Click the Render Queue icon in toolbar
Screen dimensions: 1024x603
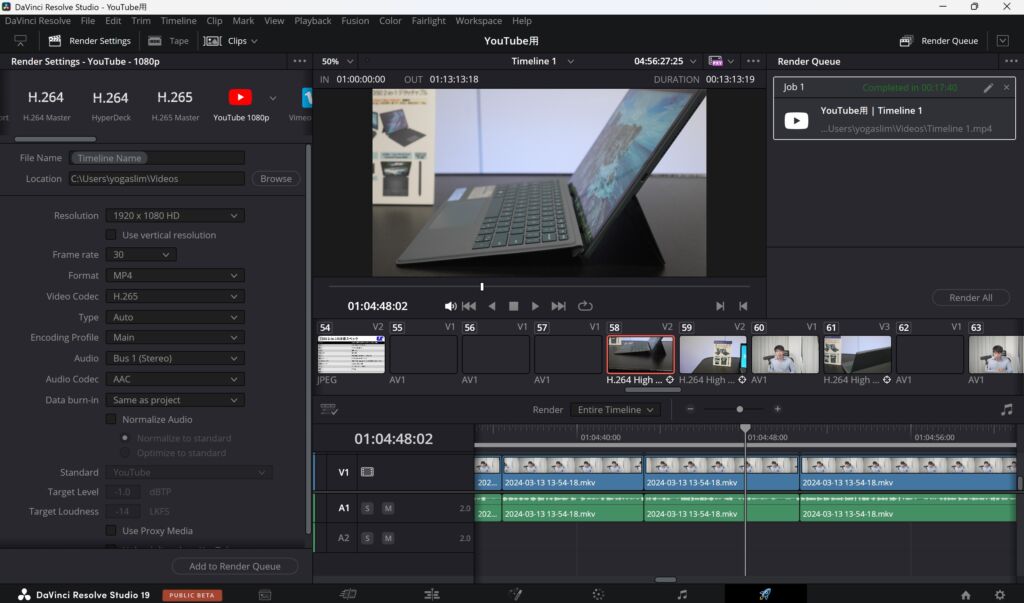pyautogui.click(x=906, y=41)
